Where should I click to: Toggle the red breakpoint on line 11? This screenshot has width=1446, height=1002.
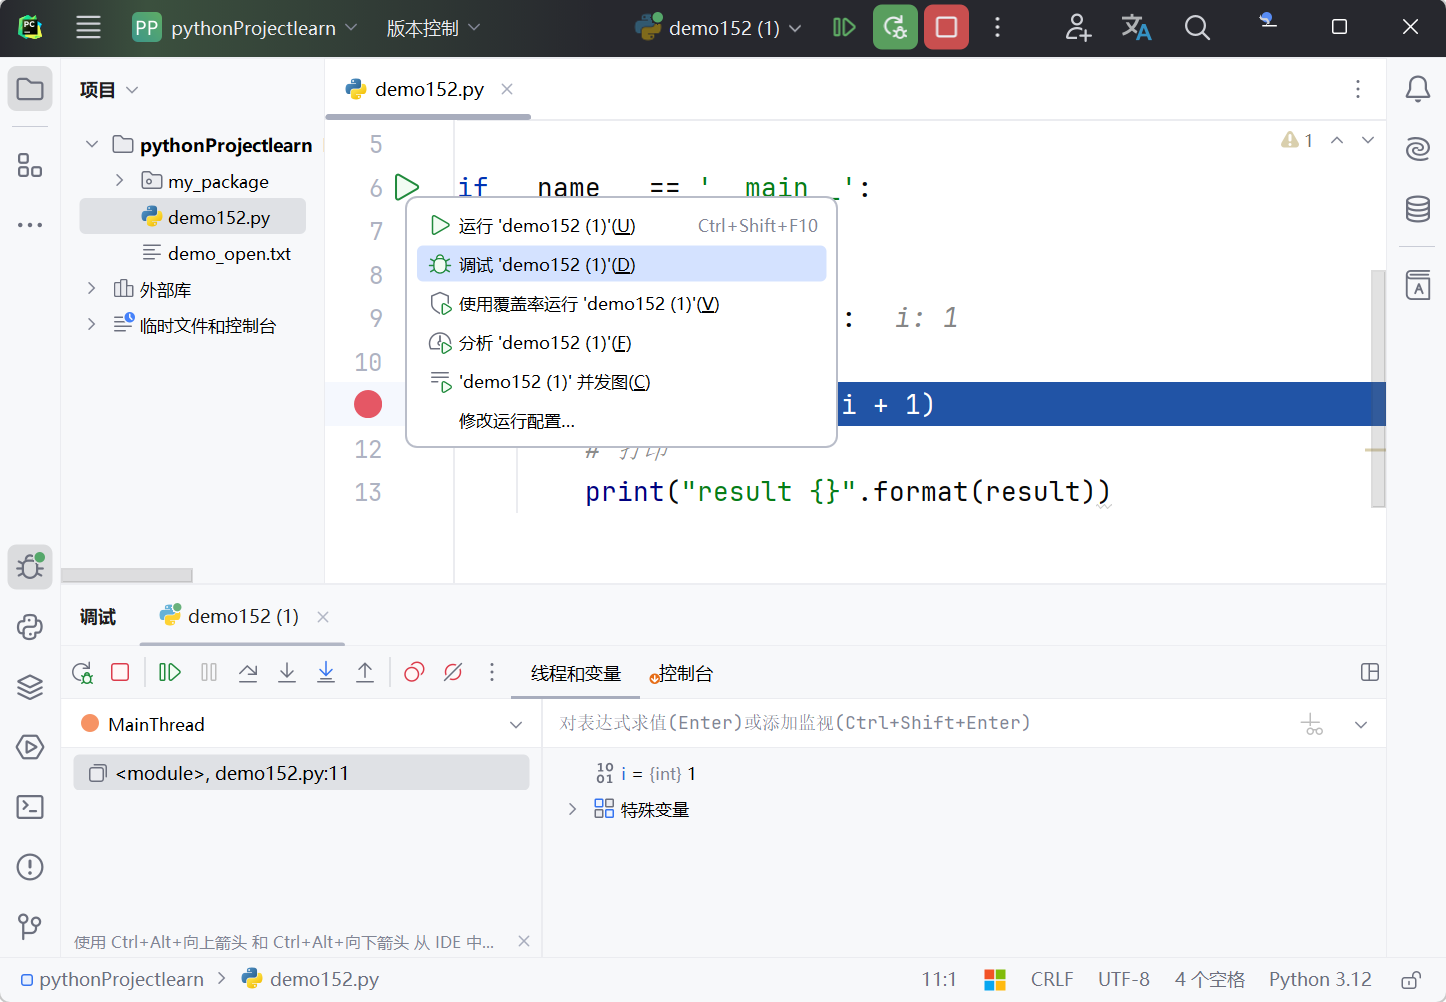(368, 404)
